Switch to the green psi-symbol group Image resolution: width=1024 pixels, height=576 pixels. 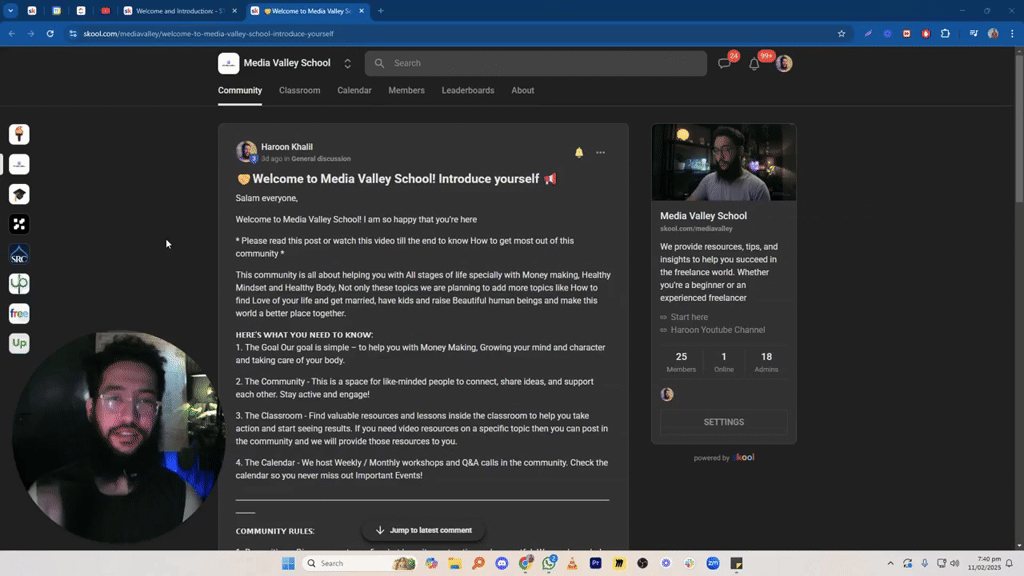point(19,283)
